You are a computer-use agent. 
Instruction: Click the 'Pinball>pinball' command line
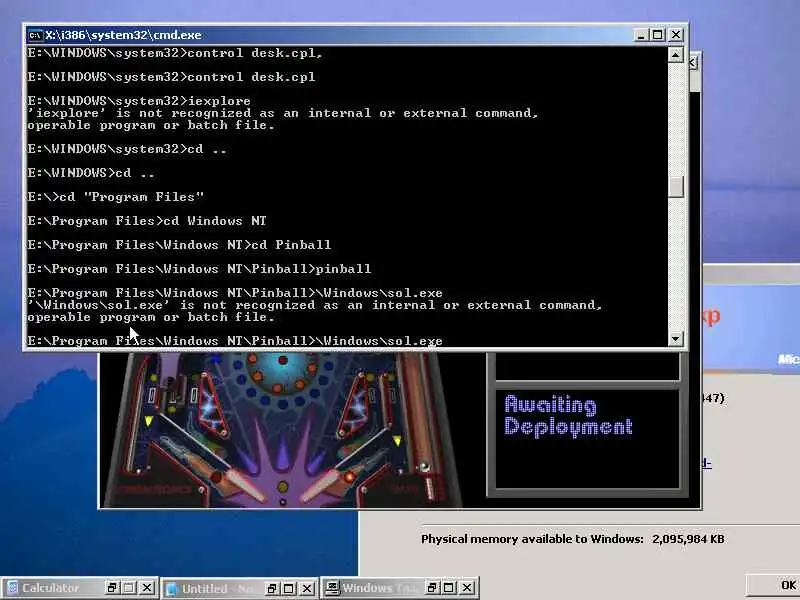[x=199, y=269]
